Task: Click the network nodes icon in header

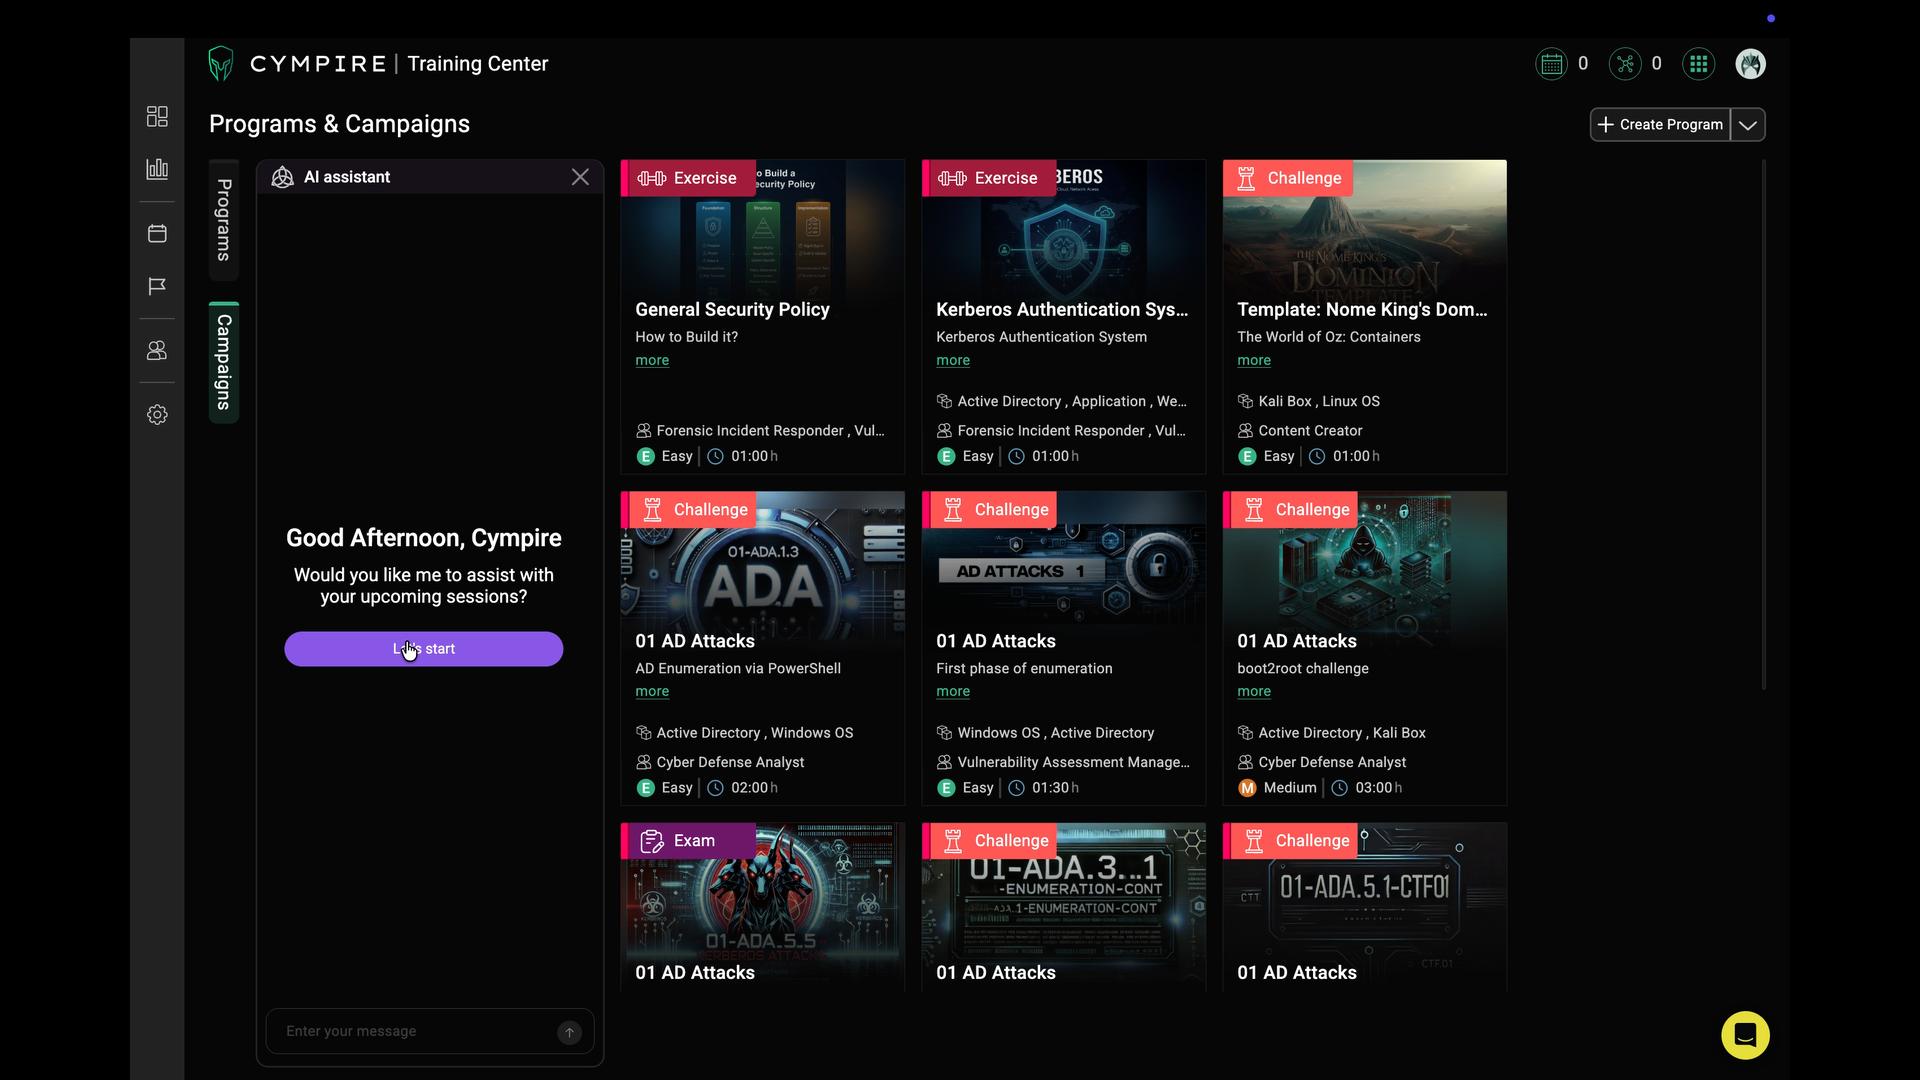Action: (1625, 64)
